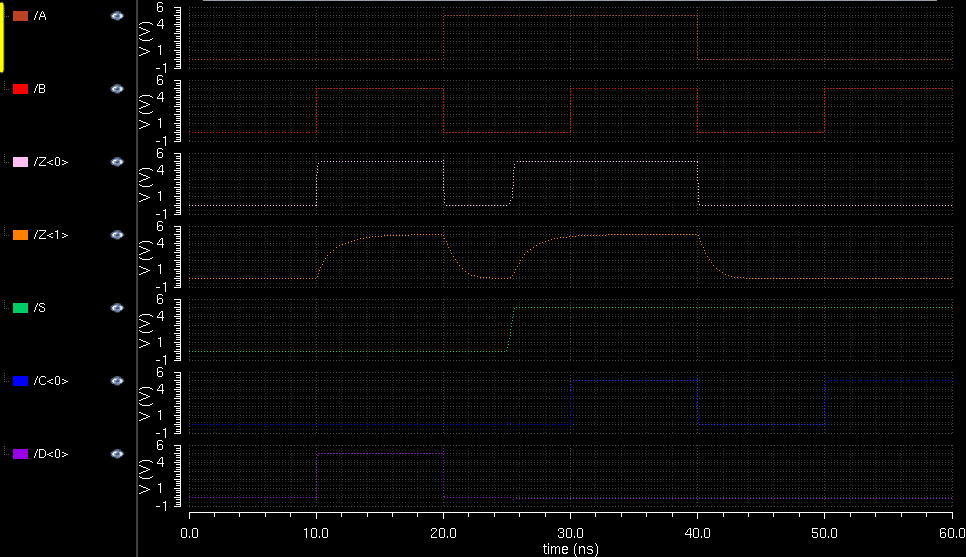Image resolution: width=966 pixels, height=557 pixels.
Task: Select the /C<0> signal name
Action: point(50,381)
